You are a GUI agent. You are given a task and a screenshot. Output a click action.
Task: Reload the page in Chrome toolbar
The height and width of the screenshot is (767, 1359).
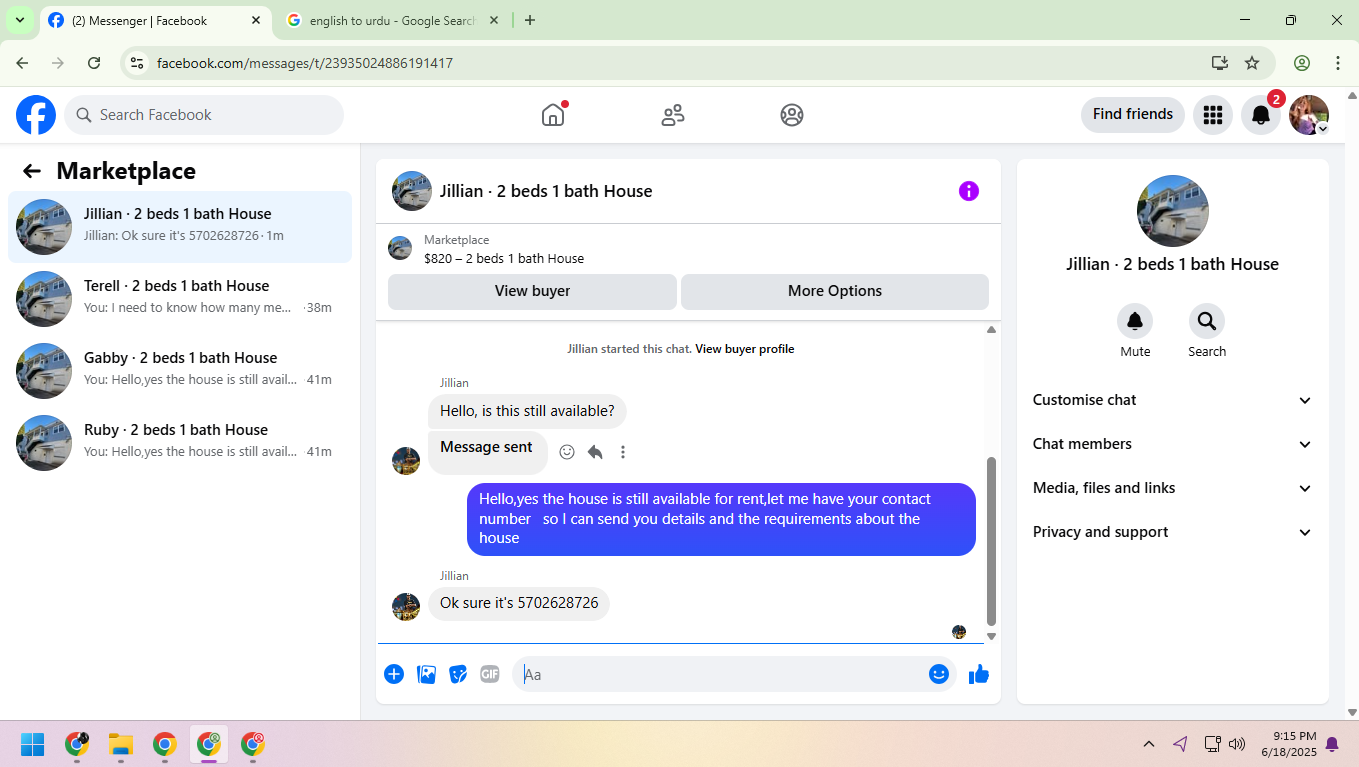coord(94,63)
